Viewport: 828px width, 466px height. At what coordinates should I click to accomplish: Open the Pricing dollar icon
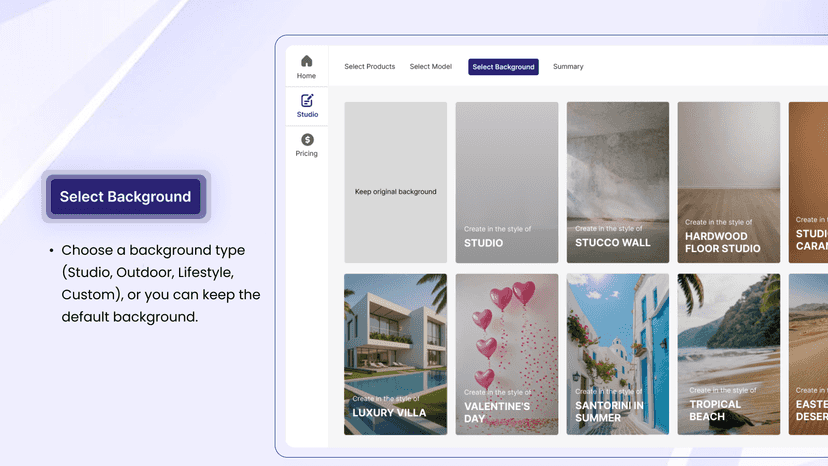(307, 139)
